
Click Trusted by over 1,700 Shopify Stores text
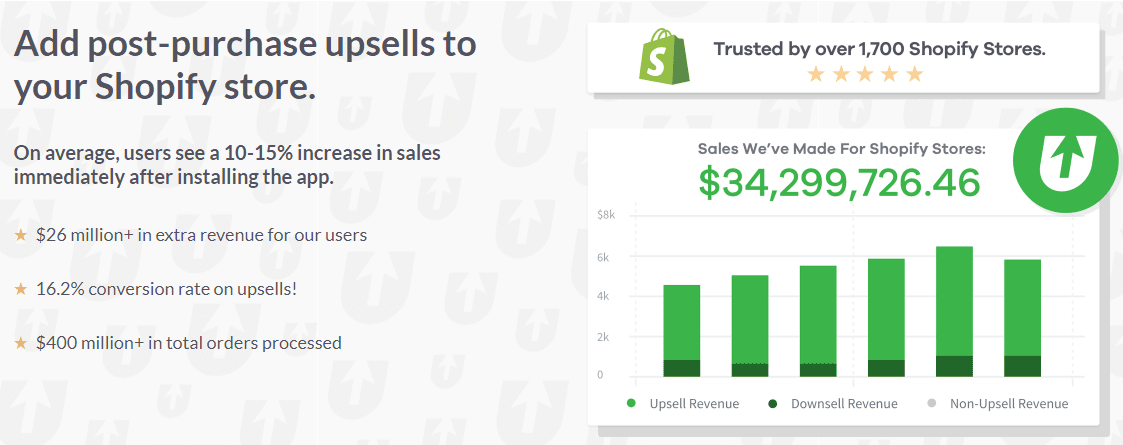tap(879, 49)
